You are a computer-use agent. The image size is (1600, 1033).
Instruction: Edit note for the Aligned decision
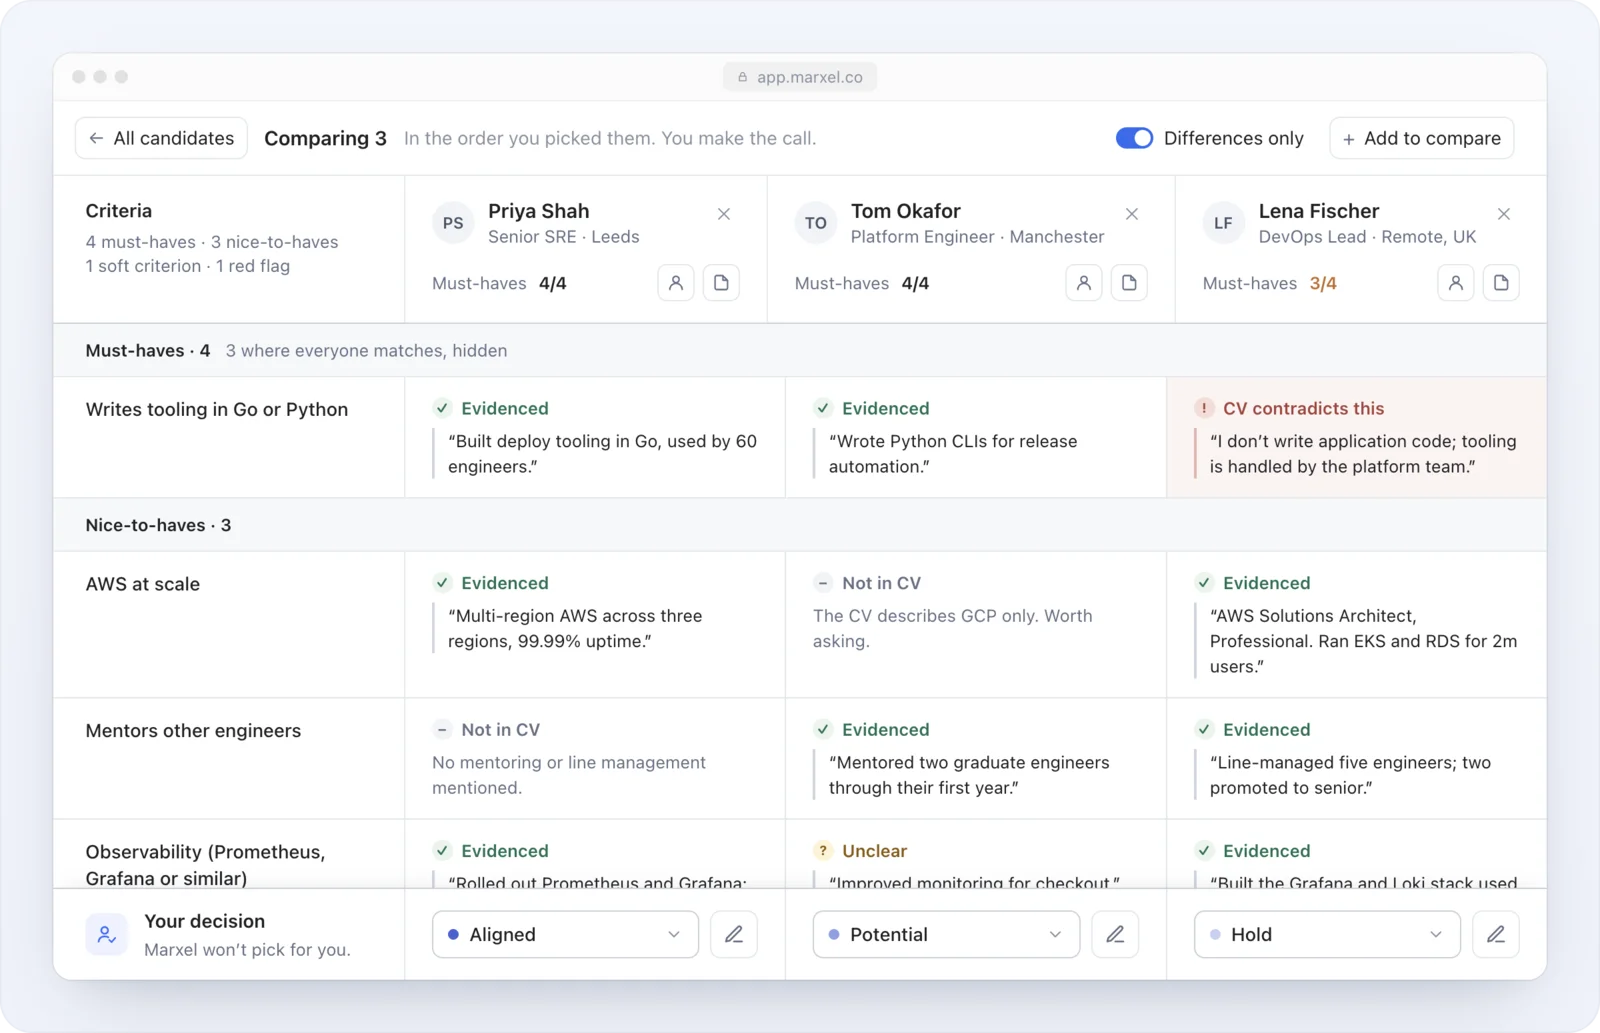[x=734, y=934]
